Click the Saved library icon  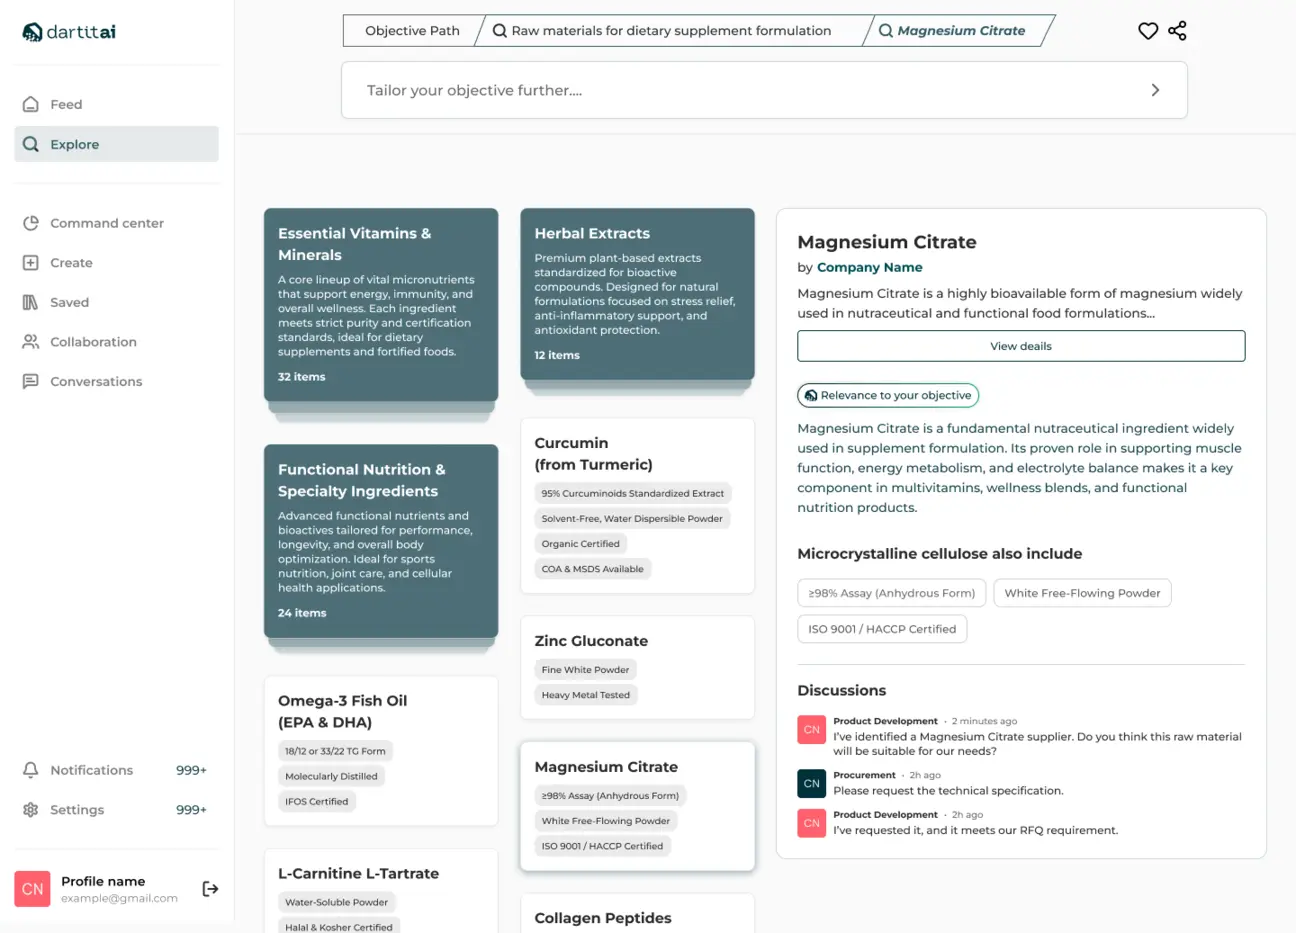tap(31, 302)
